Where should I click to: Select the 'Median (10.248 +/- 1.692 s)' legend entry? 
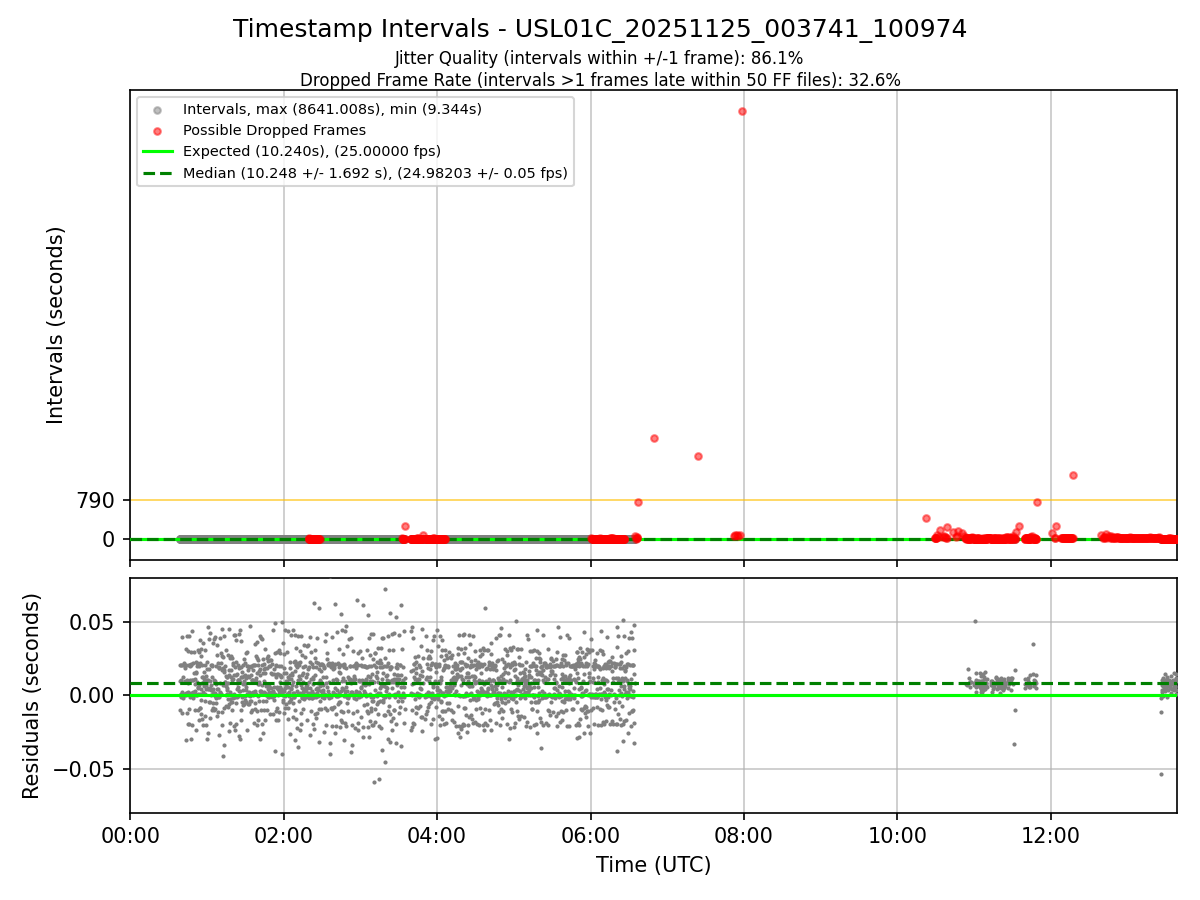click(375, 173)
